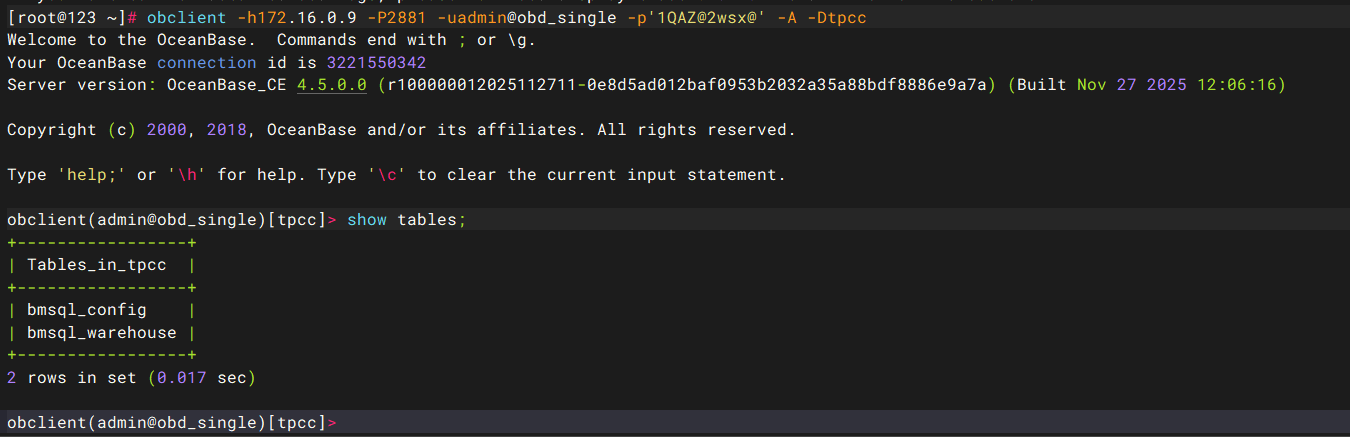The height and width of the screenshot is (437, 1350).
Task: Click the Copyright notice line
Action: [x=400, y=130]
